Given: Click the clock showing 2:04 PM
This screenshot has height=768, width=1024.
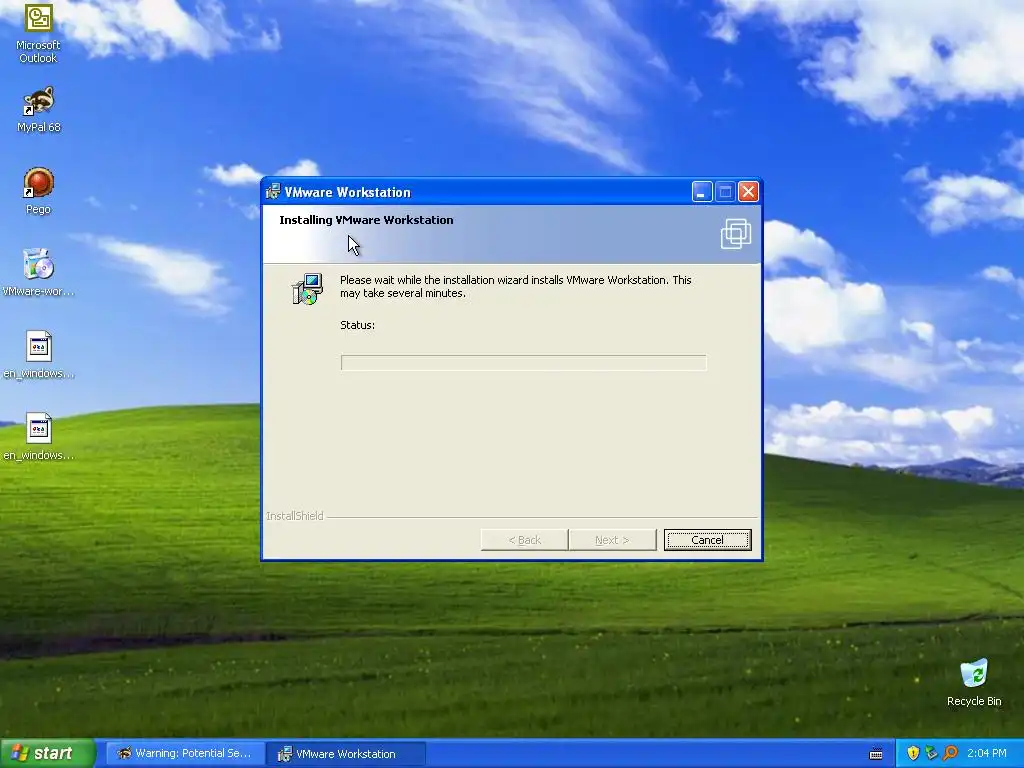Looking at the screenshot, I should (987, 753).
